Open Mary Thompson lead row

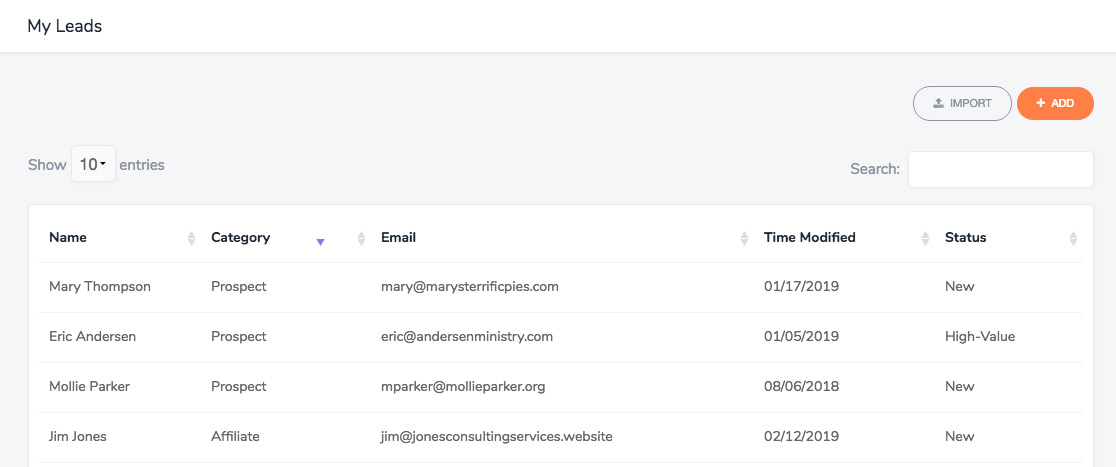click(x=562, y=287)
